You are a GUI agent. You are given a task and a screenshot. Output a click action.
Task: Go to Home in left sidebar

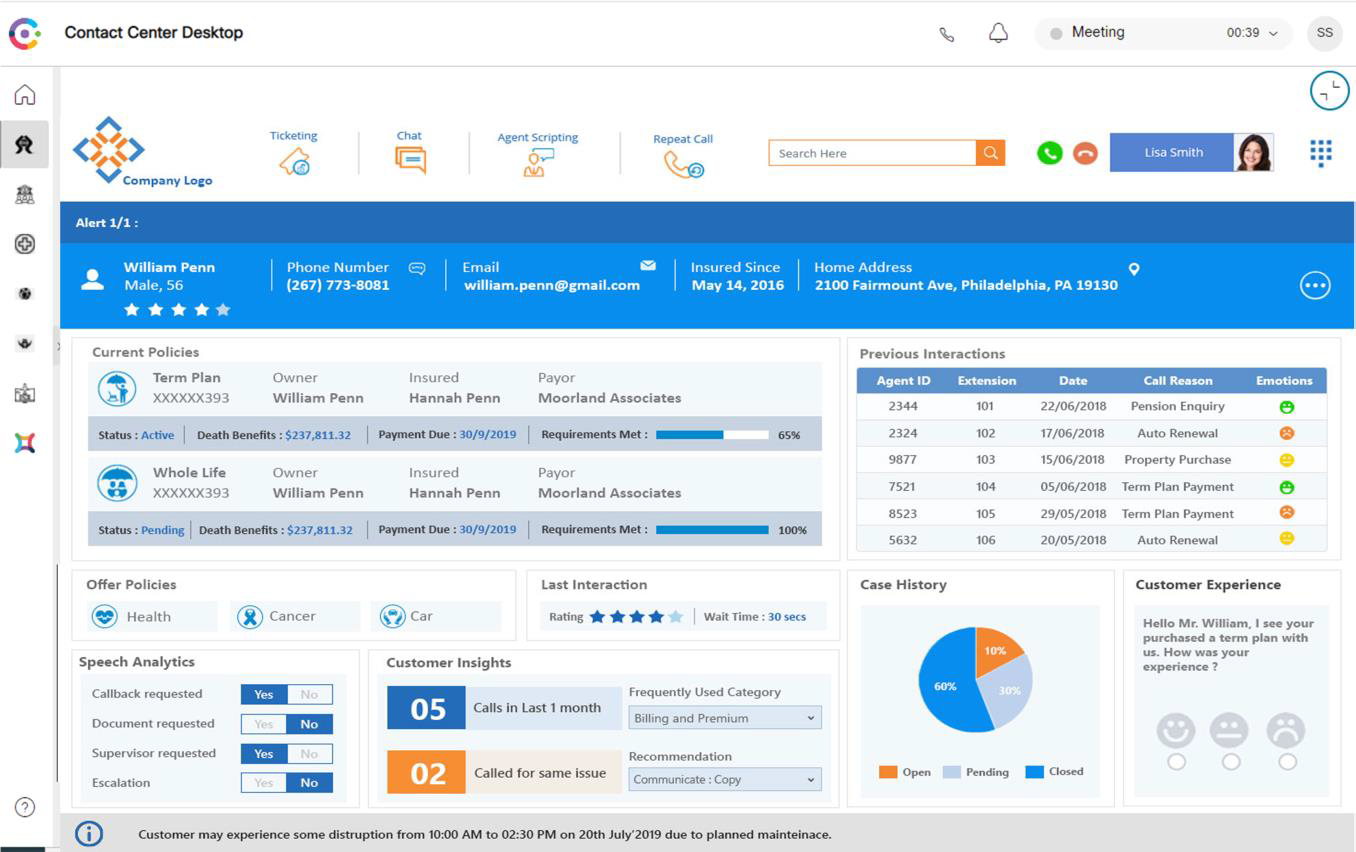tap(25, 95)
